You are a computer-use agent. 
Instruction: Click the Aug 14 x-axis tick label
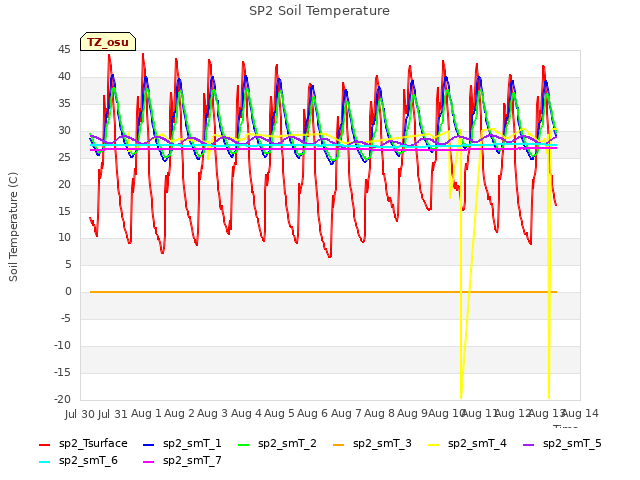pos(580,413)
